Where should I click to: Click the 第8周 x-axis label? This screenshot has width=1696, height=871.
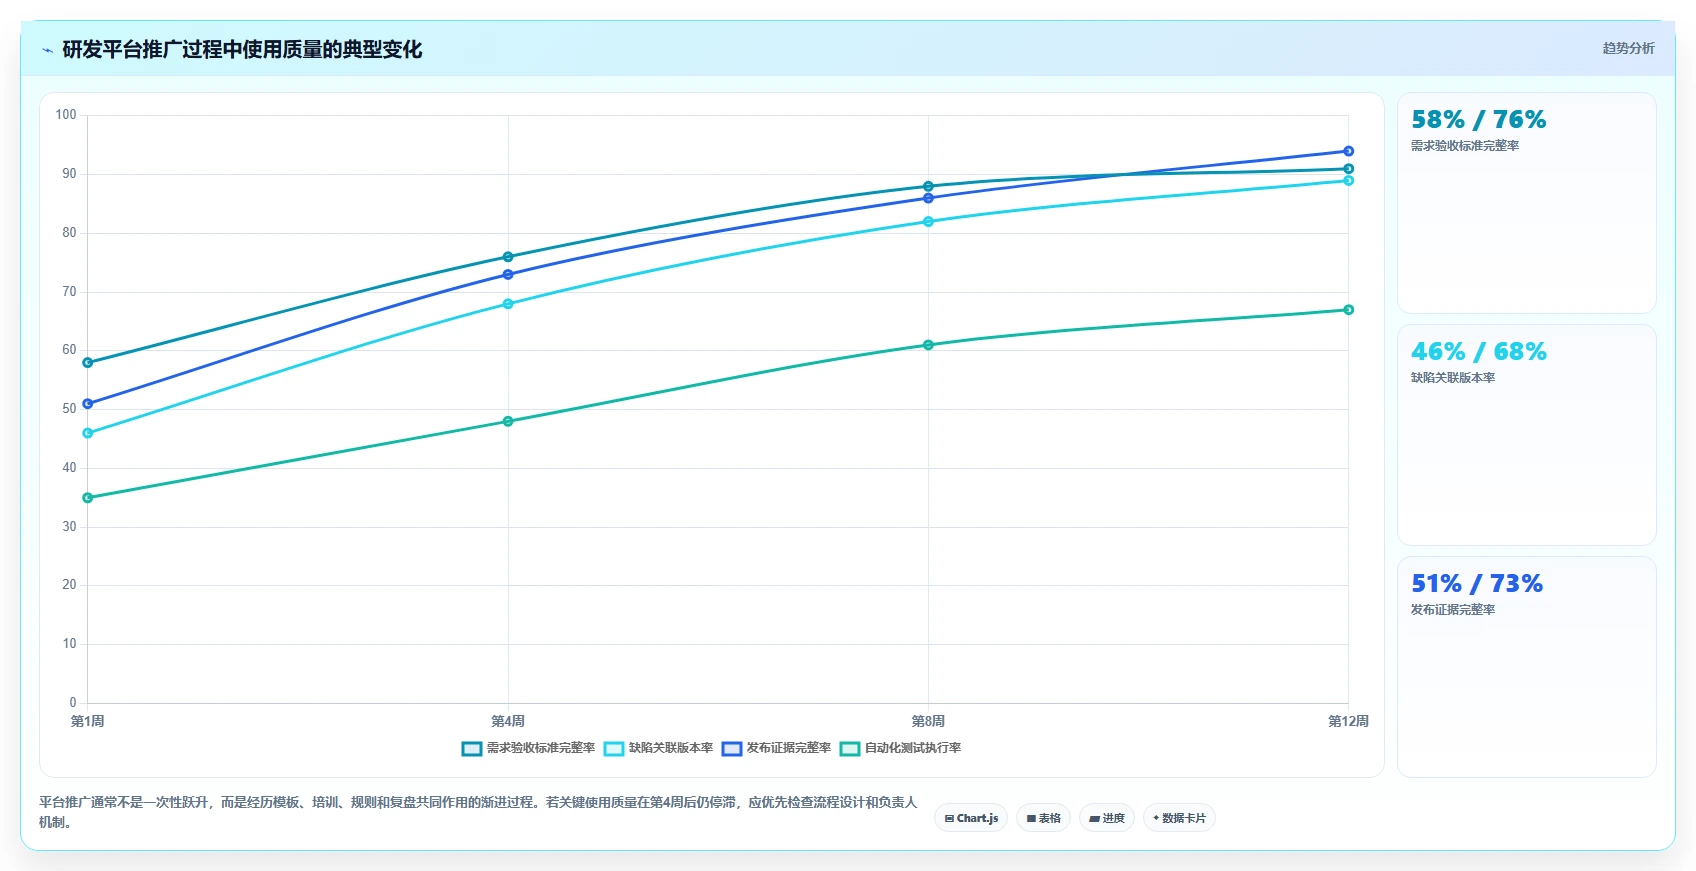pos(928,721)
